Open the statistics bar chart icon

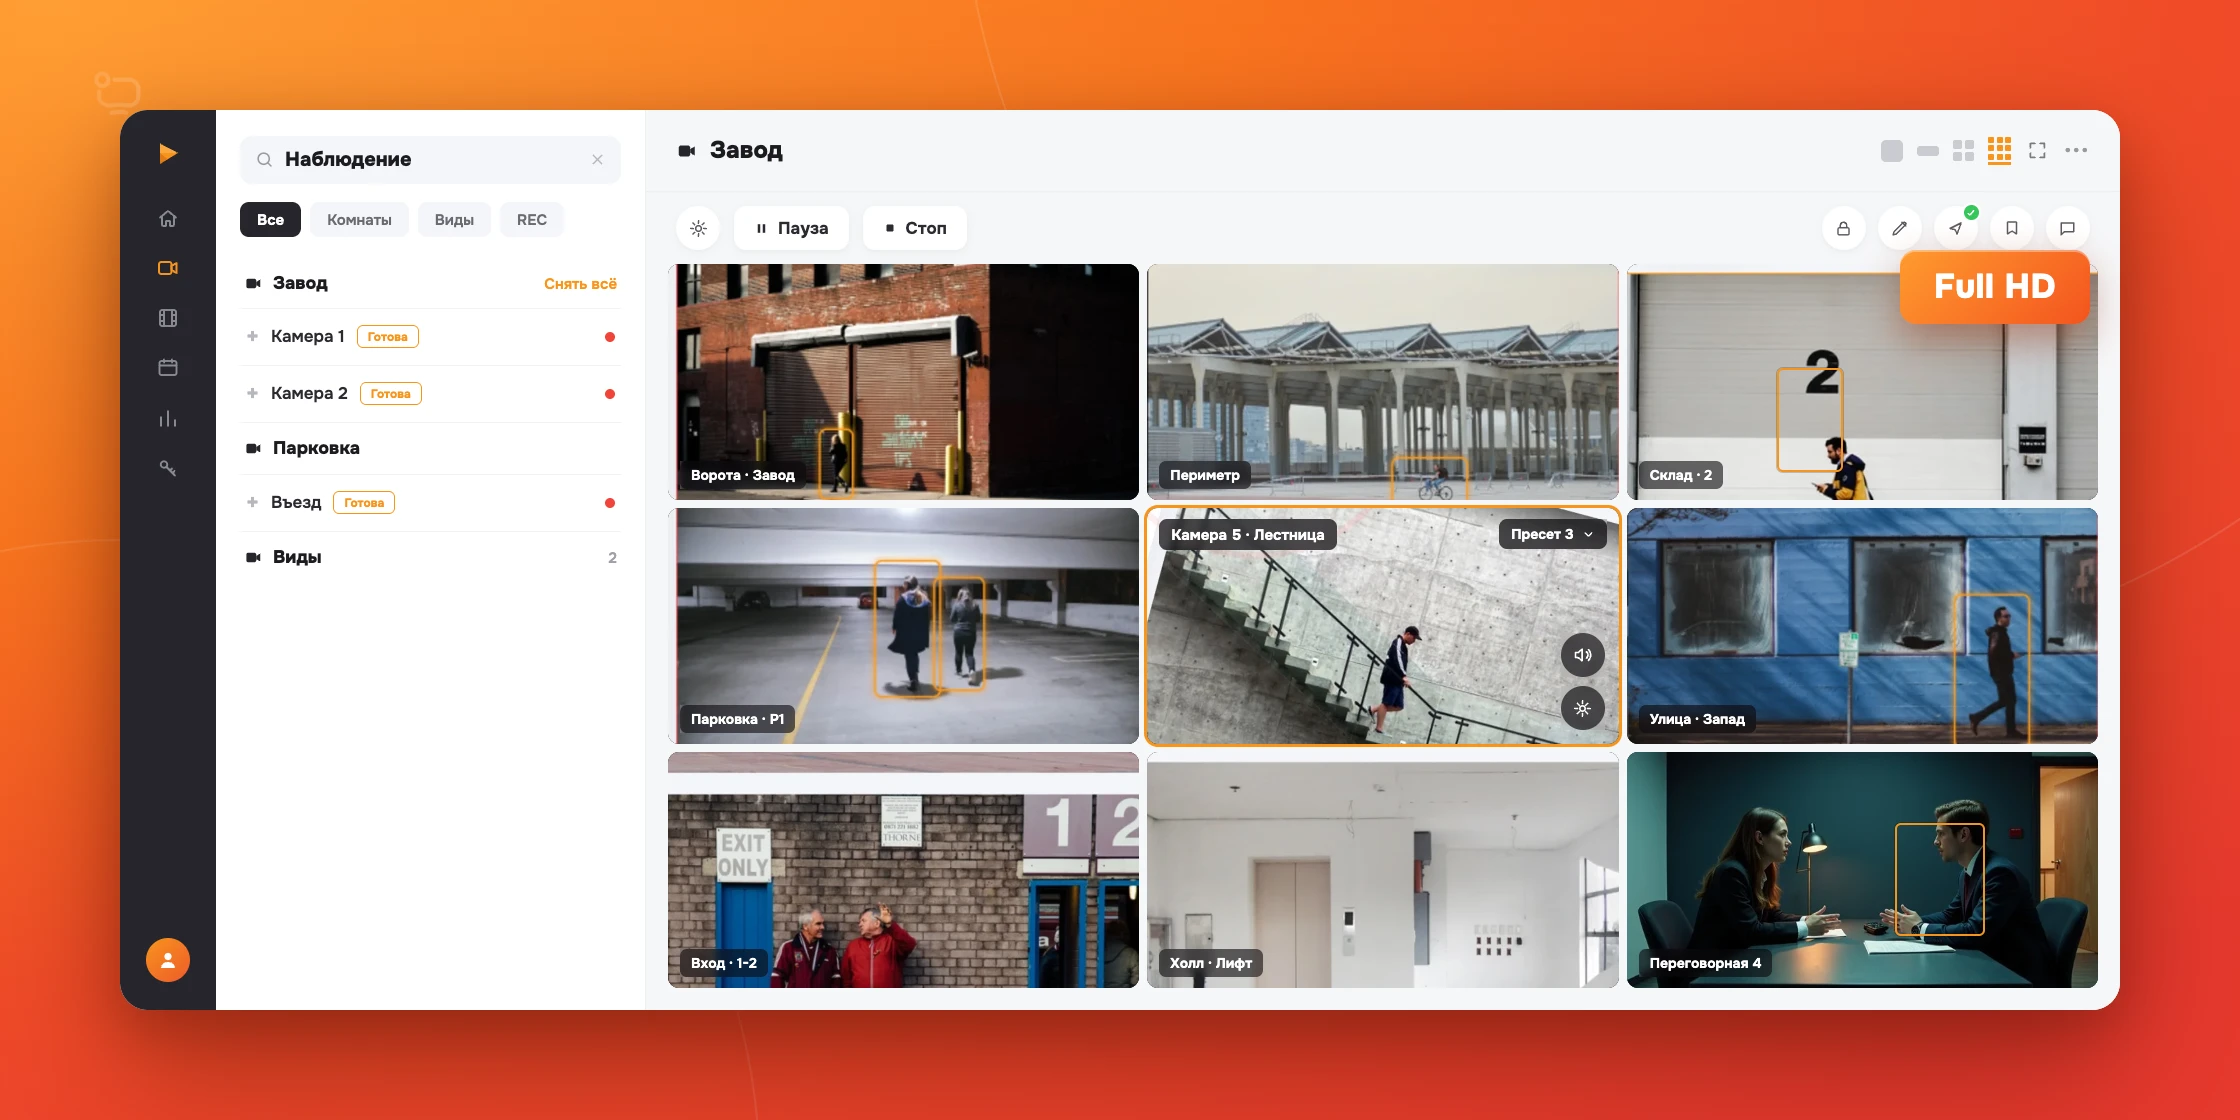pos(168,418)
